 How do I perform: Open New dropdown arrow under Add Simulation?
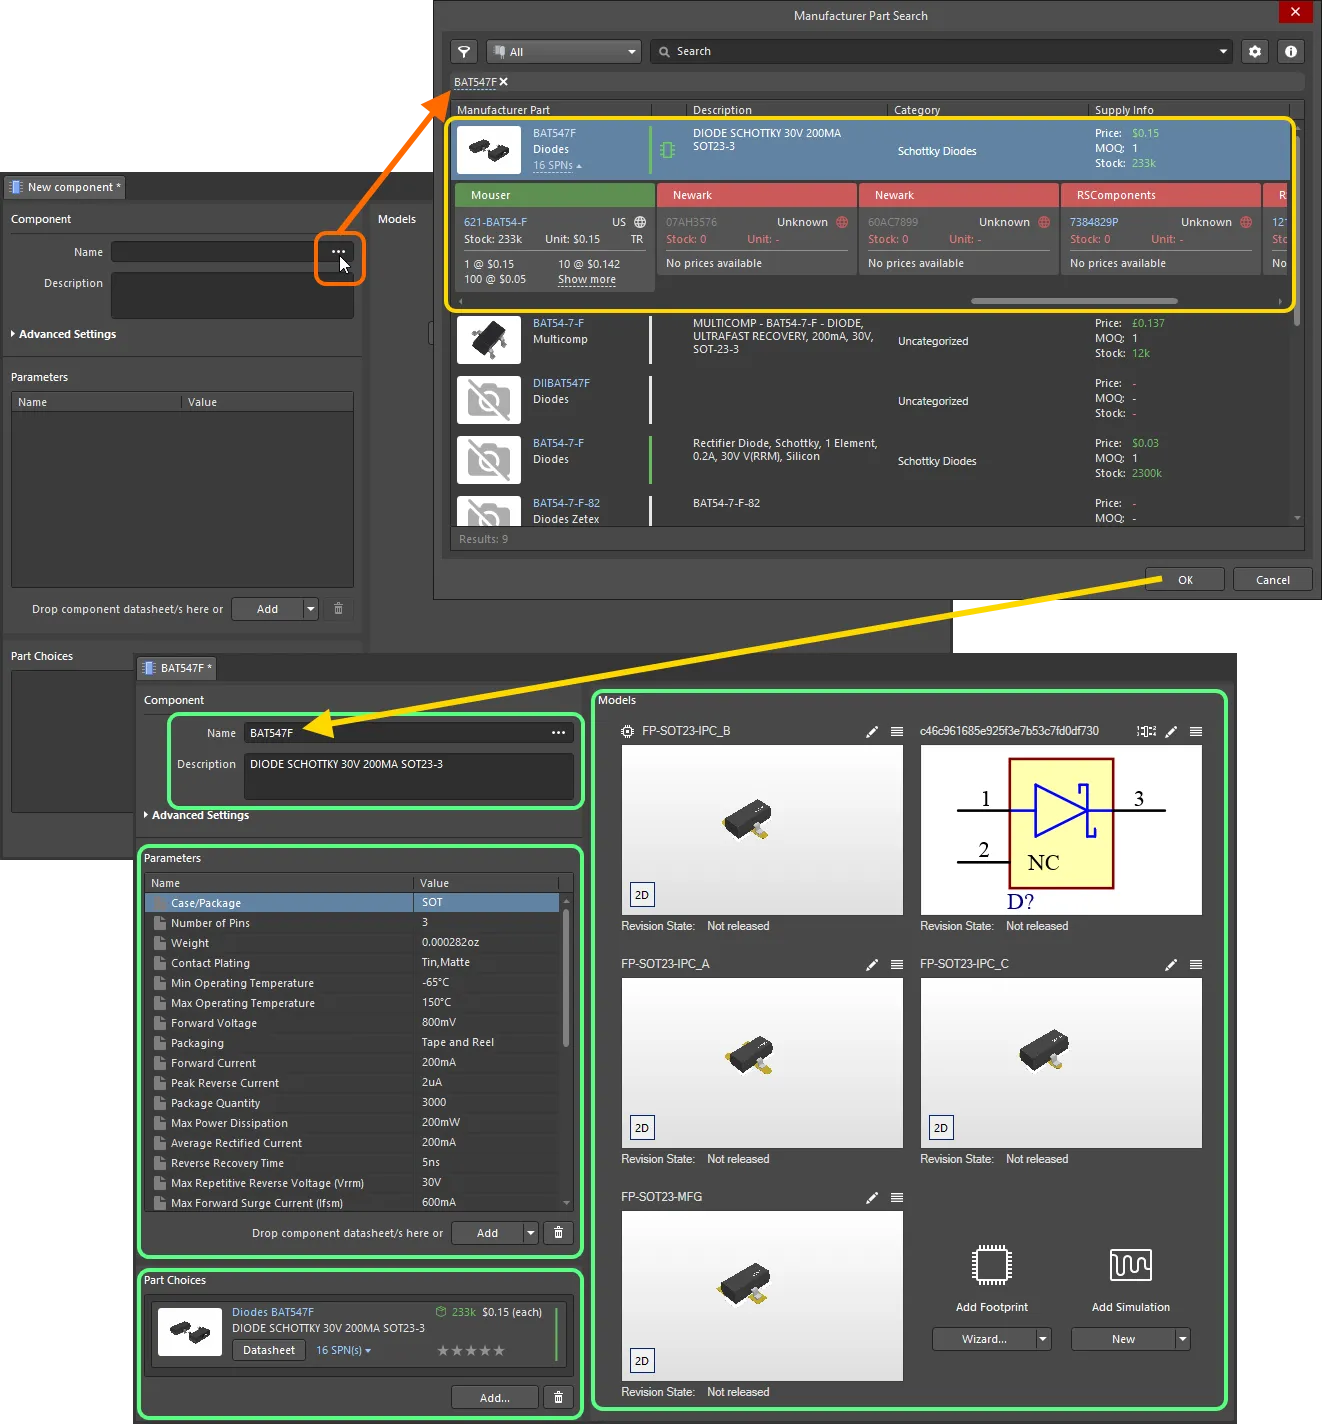tap(1183, 1339)
